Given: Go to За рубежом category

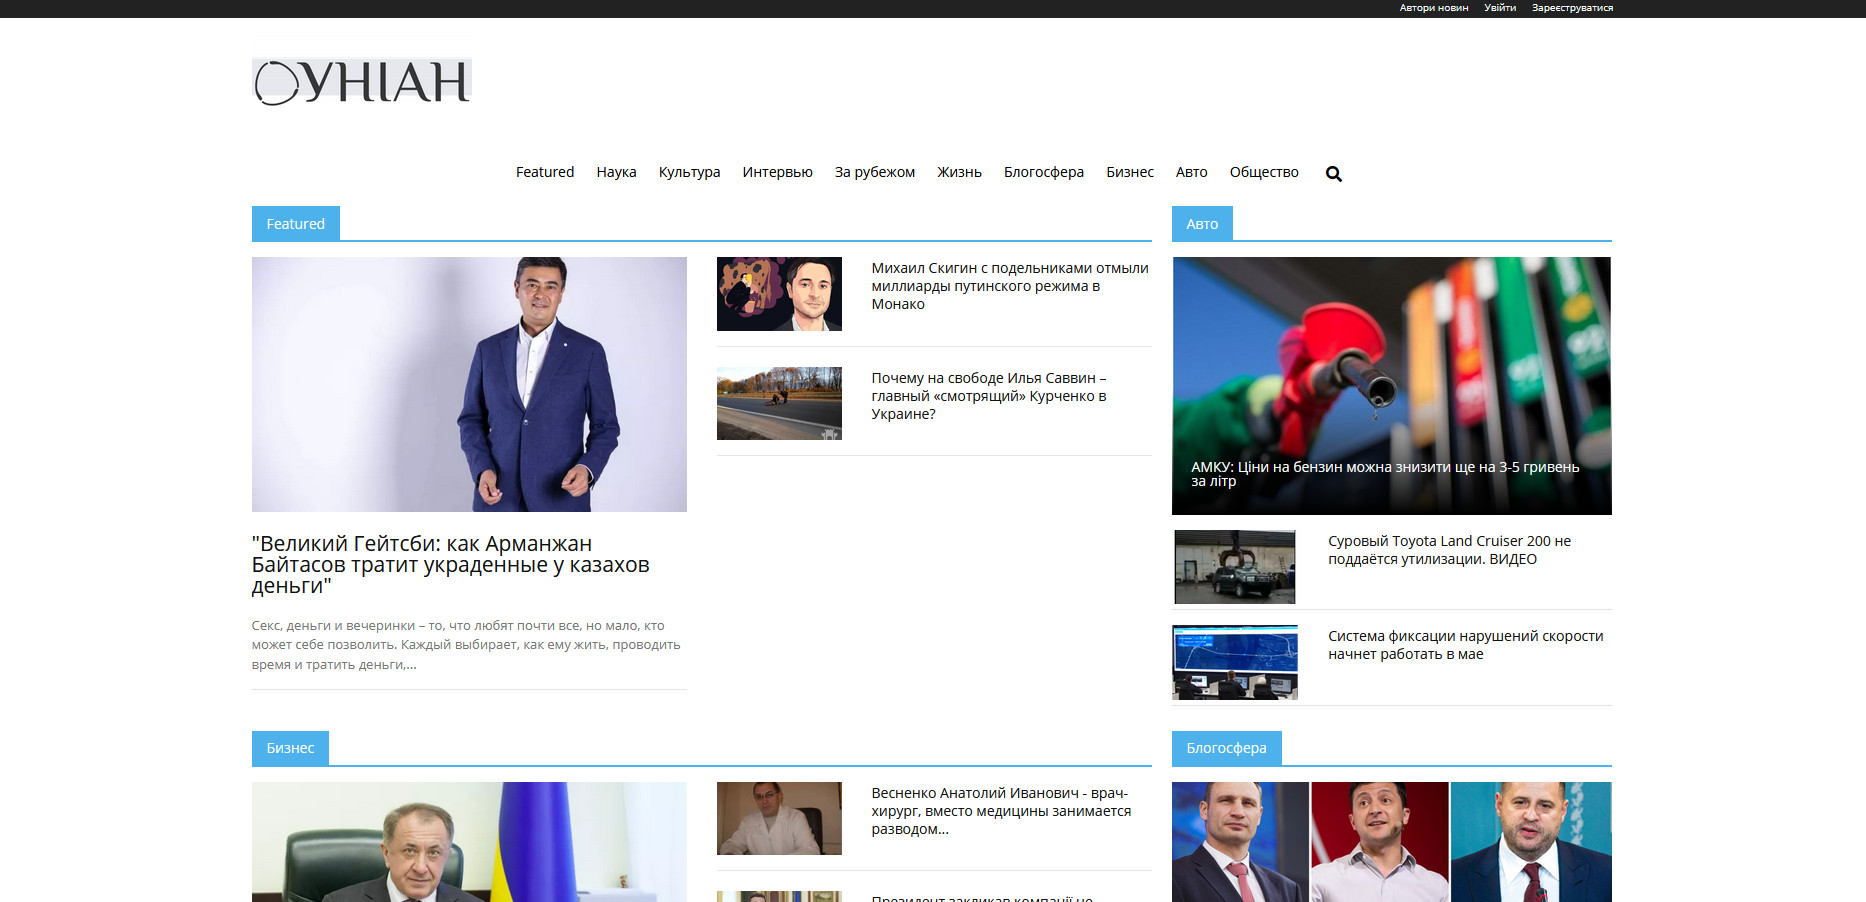Looking at the screenshot, I should point(874,172).
